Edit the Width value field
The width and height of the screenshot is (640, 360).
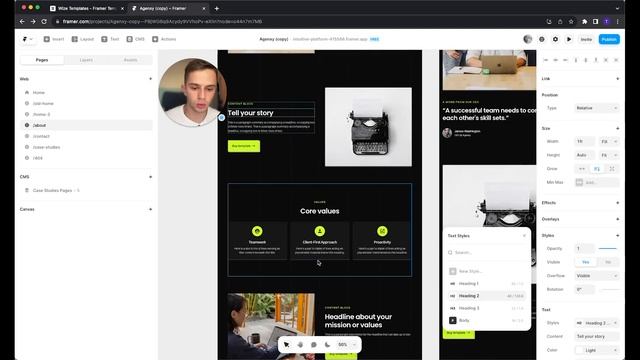(x=584, y=142)
